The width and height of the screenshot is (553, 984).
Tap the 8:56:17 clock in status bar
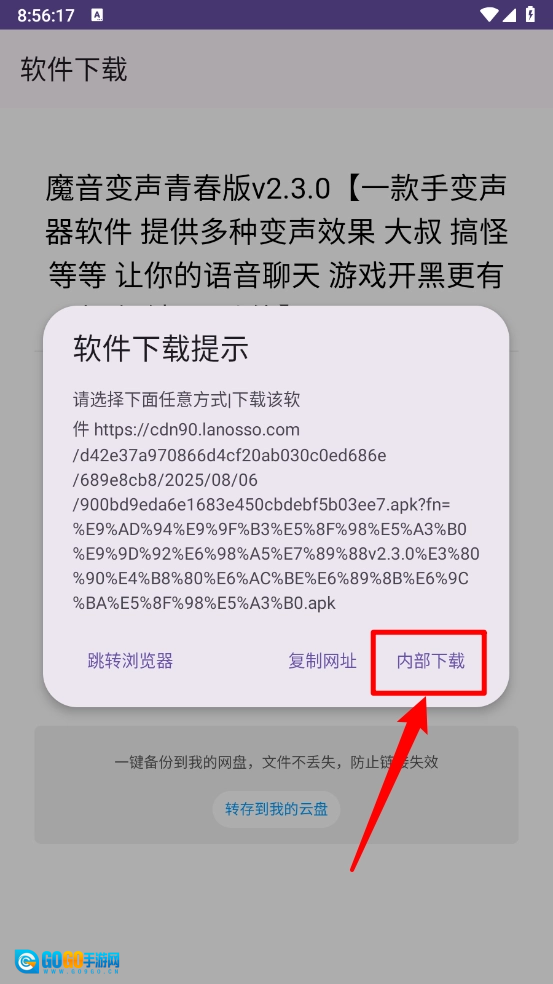46,15
